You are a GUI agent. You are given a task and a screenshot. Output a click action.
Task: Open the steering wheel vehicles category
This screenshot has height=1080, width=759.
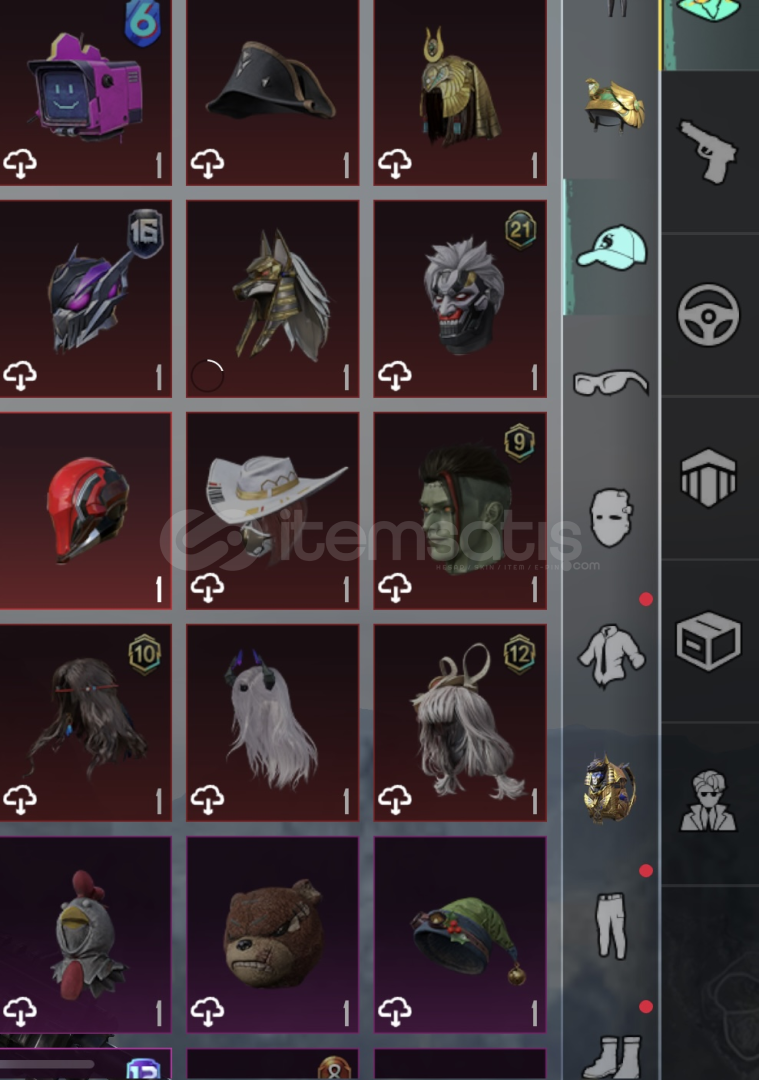pos(709,315)
